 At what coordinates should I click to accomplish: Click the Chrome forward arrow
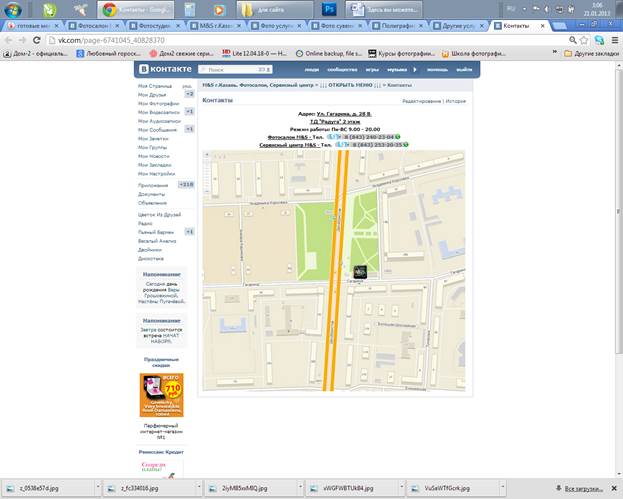[22, 40]
